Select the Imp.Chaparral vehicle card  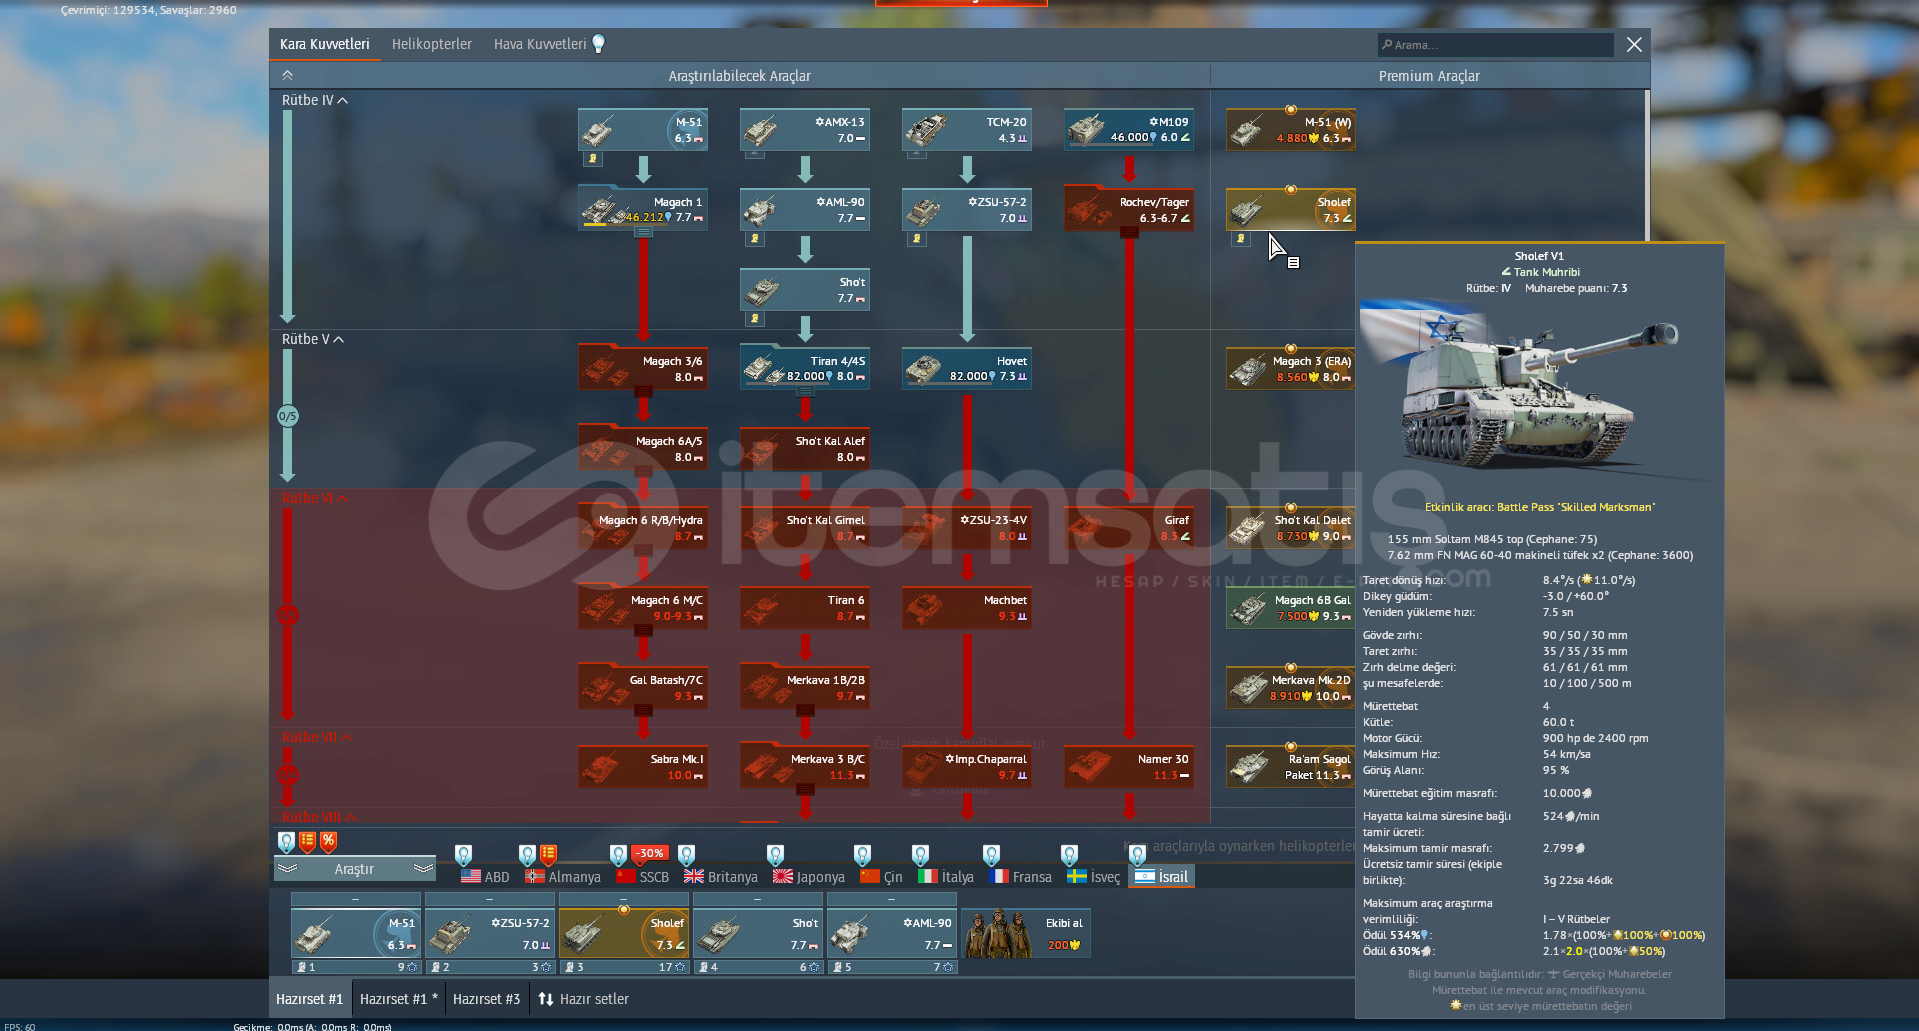click(x=967, y=767)
